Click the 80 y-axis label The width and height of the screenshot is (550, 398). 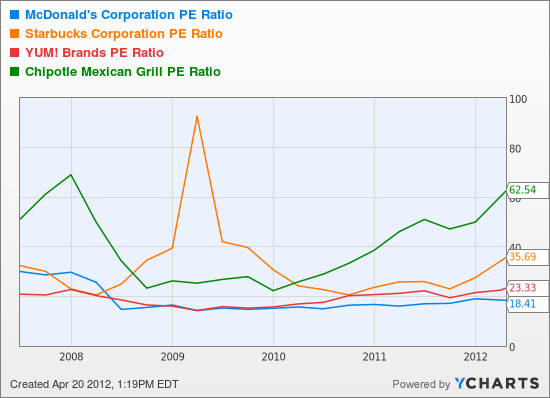[515, 149]
